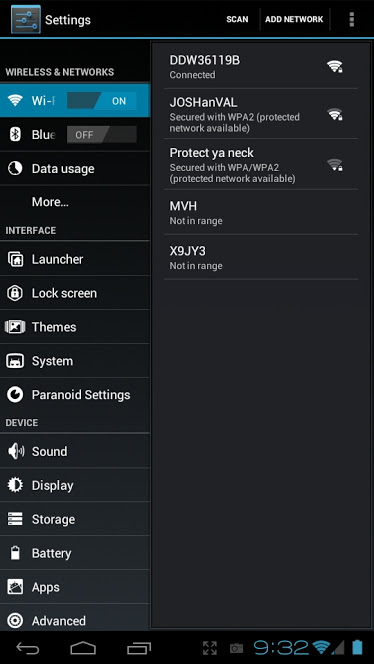
Task: Tap the ADD NETWORK button
Action: coord(294,19)
